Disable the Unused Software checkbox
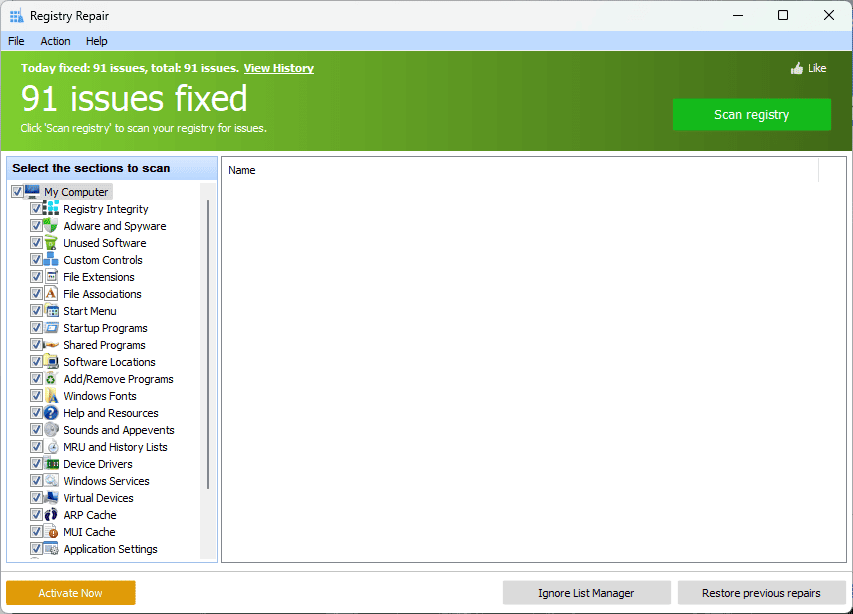 pyautogui.click(x=36, y=243)
